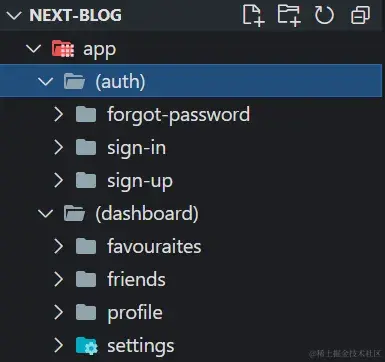The image size is (385, 362).
Task: Collapse all folders in explorer
Action: [x=361, y=15]
